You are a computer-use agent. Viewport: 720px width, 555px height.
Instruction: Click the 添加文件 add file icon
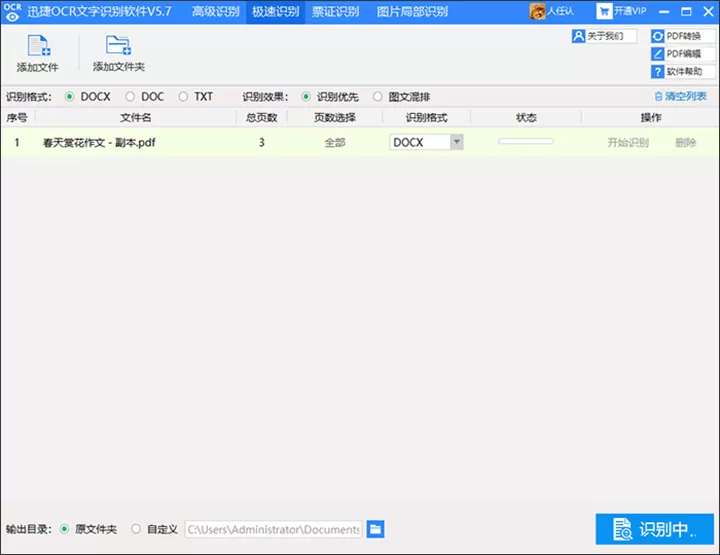39,45
